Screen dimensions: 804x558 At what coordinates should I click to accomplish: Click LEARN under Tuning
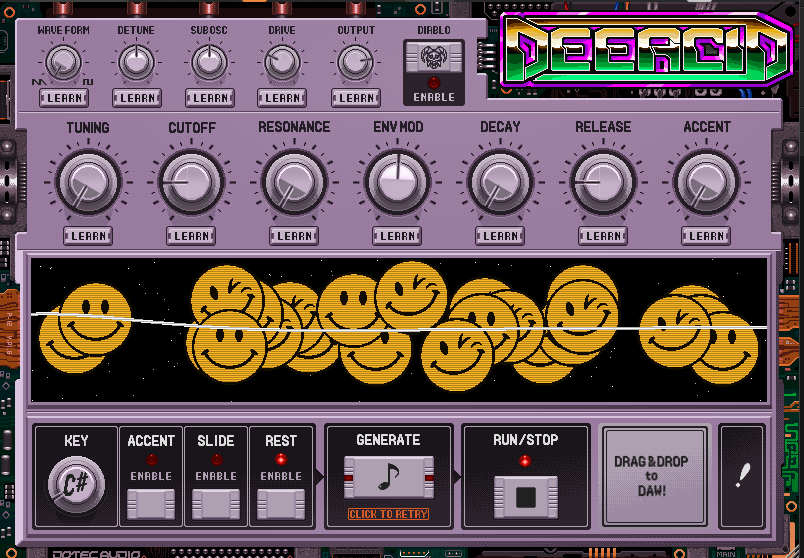pos(88,236)
